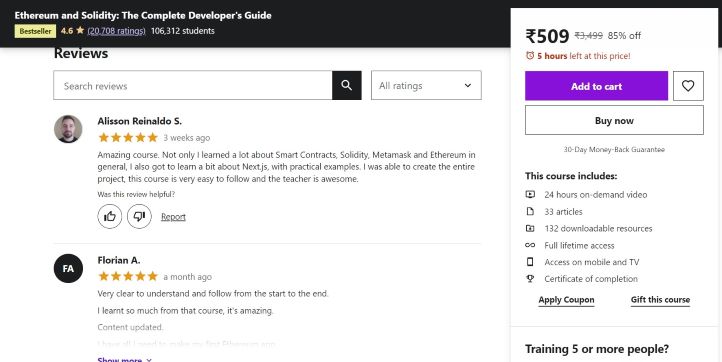Click reviewer name Florian A.
The width and height of the screenshot is (722, 362).
pyautogui.click(x=119, y=260)
